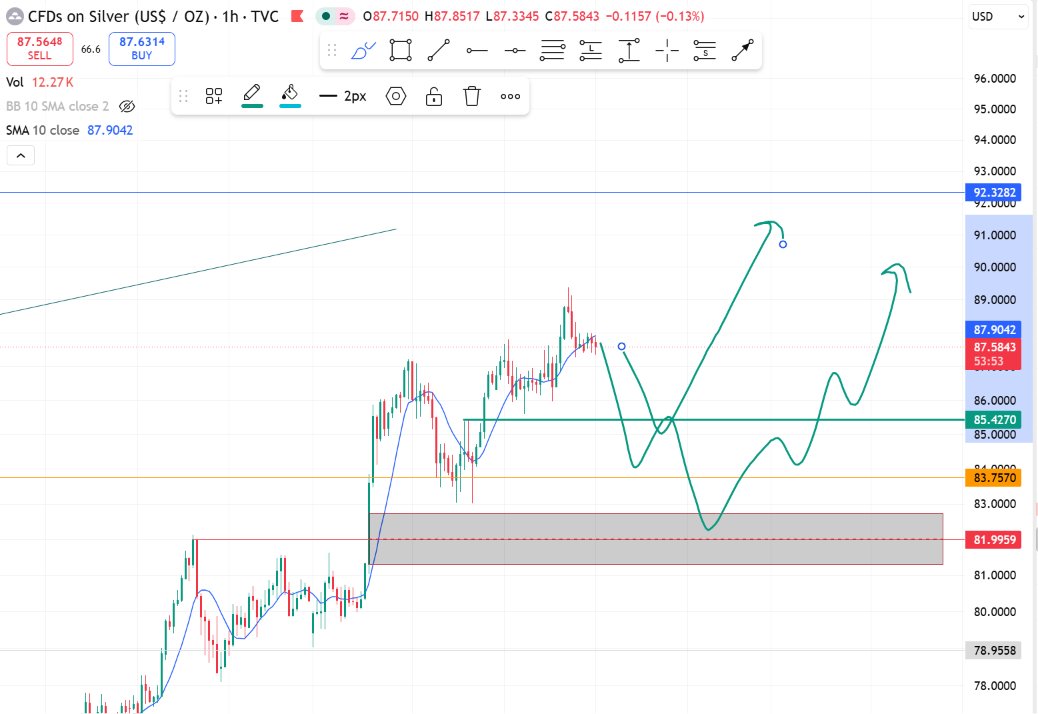
Task: Click the 87.5648 SELL button
Action: point(40,48)
